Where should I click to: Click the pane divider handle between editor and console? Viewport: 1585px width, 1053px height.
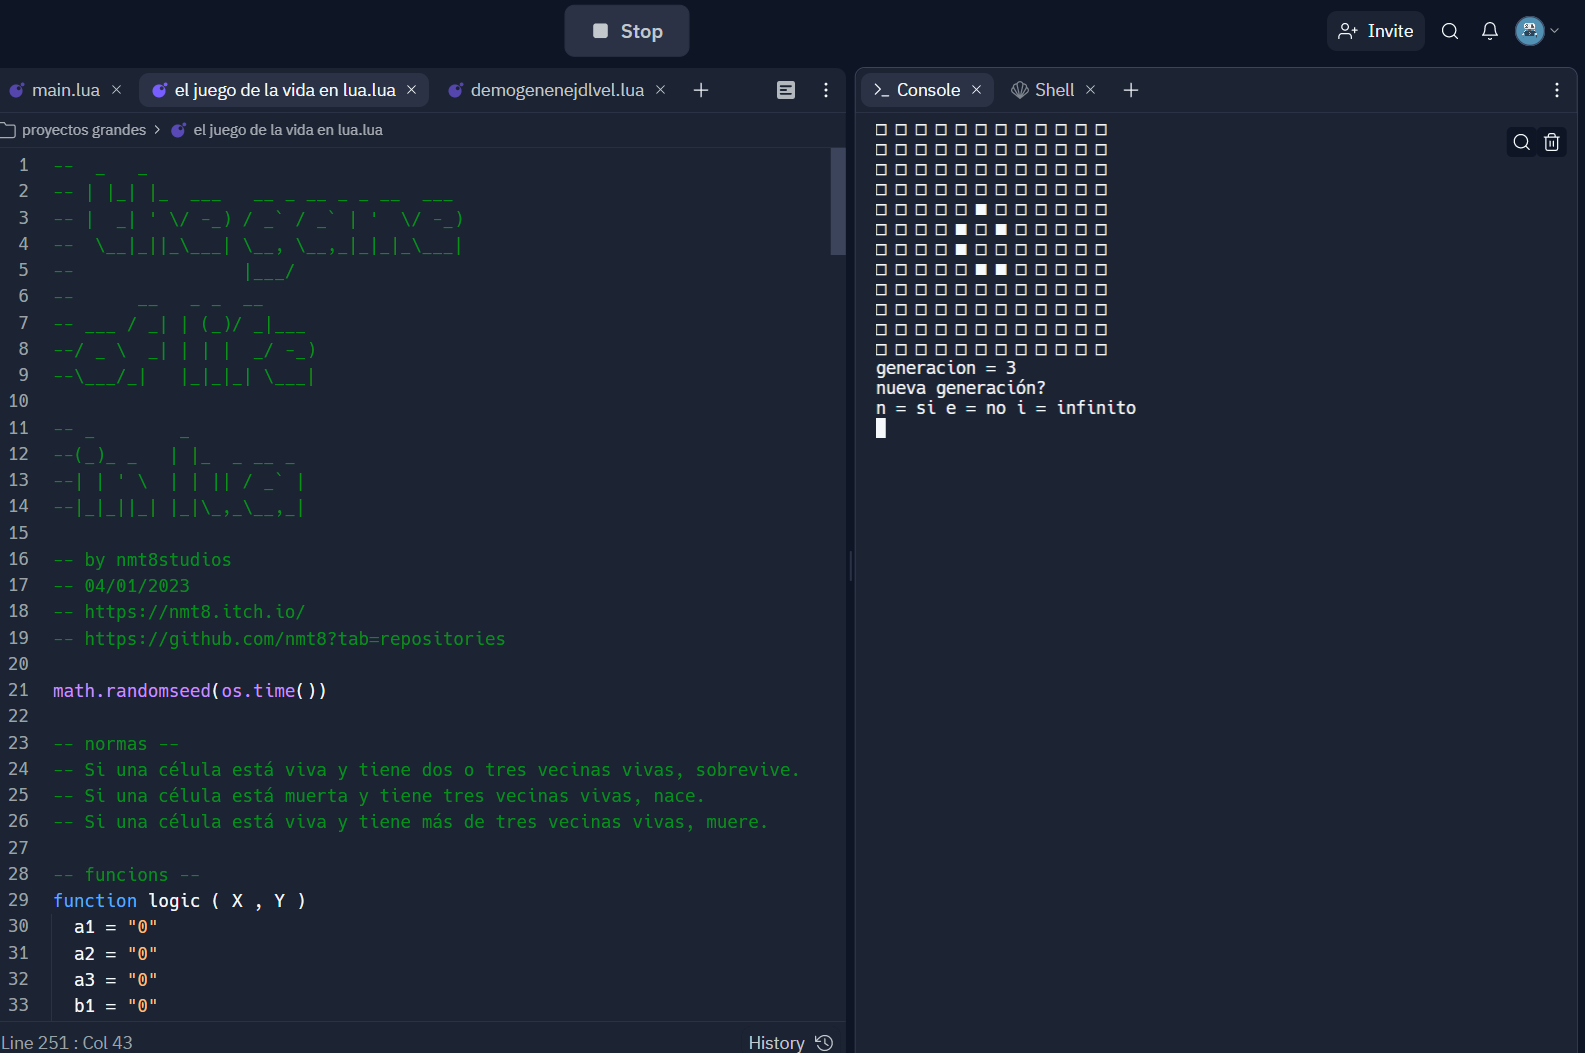(851, 566)
